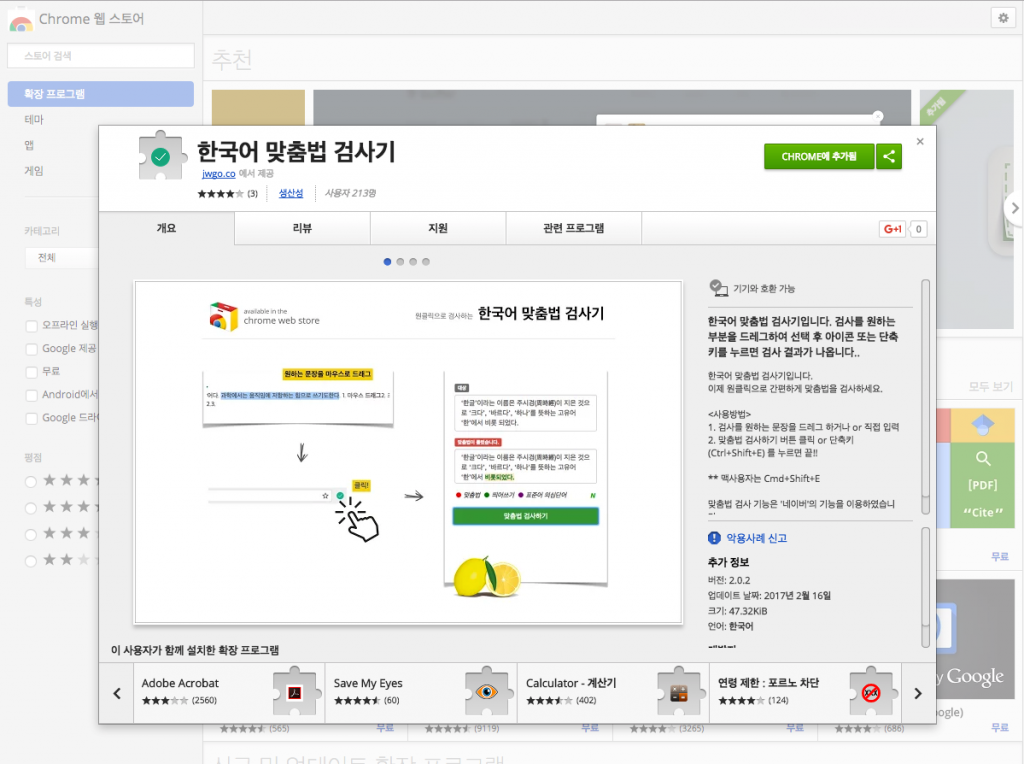Screen dimensions: 1024x764
Task: Open the 전체 category dropdown
Action: click(62, 257)
